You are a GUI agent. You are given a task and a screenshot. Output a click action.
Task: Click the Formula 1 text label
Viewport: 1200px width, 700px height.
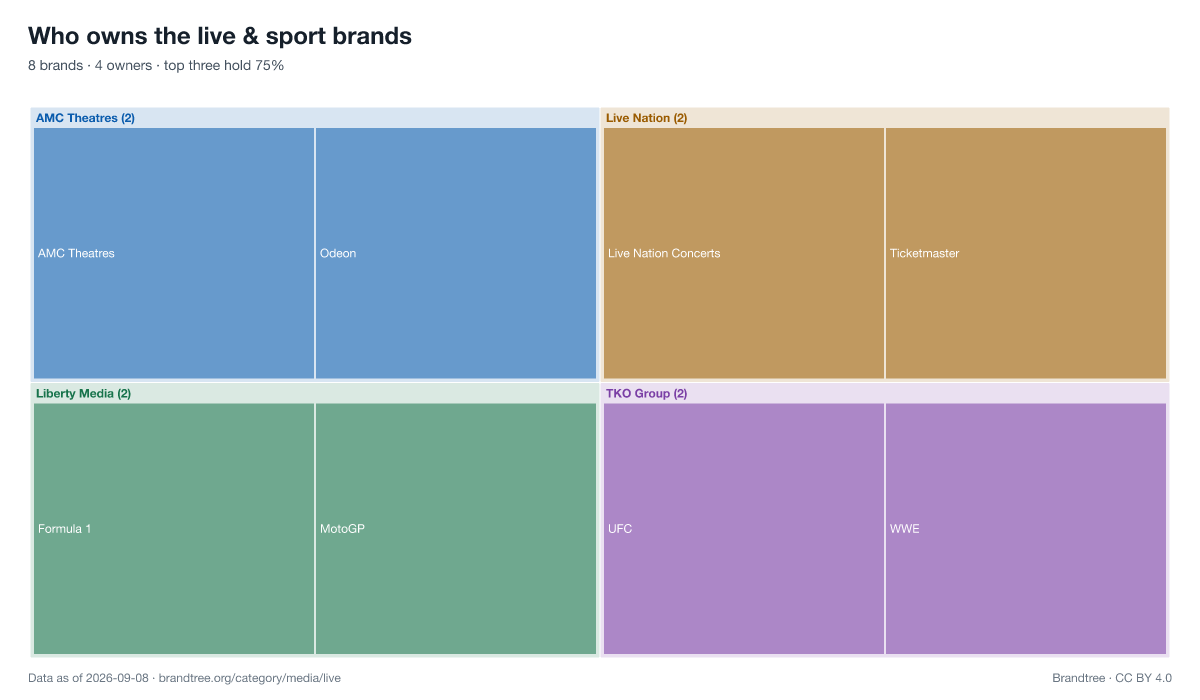pyautogui.click(x=65, y=529)
